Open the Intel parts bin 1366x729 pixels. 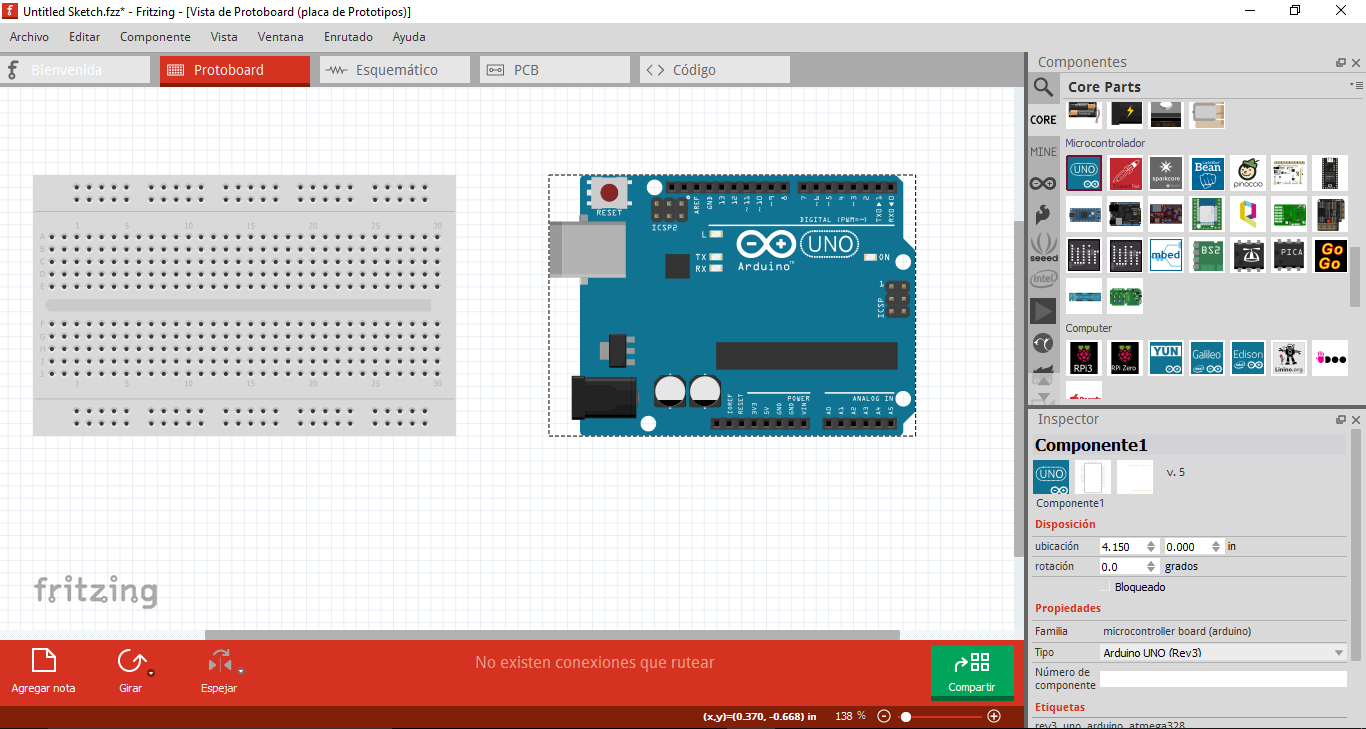tap(1043, 278)
